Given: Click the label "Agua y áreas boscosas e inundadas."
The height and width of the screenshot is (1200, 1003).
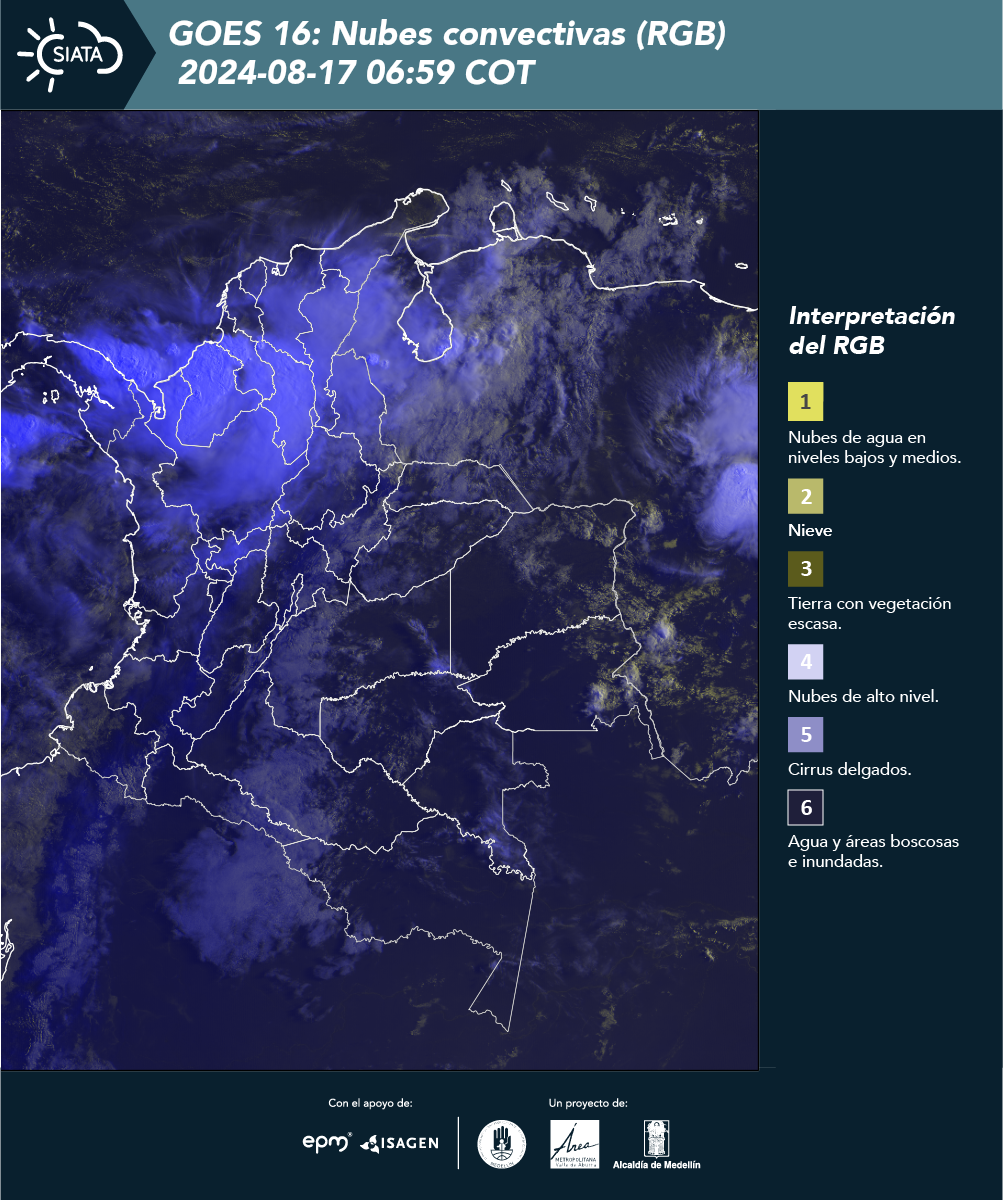Looking at the screenshot, I should 873,851.
